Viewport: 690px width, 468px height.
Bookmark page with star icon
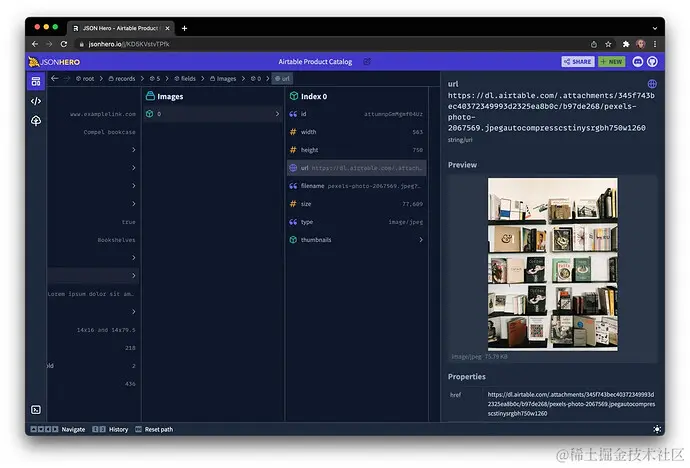tap(608, 44)
